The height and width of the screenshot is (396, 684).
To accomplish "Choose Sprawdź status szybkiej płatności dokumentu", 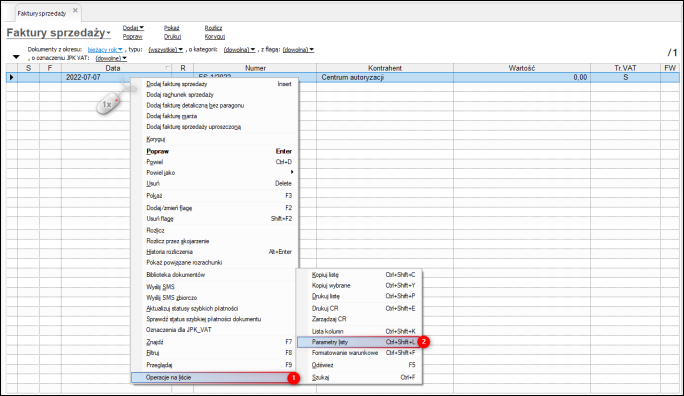I will coord(215,319).
